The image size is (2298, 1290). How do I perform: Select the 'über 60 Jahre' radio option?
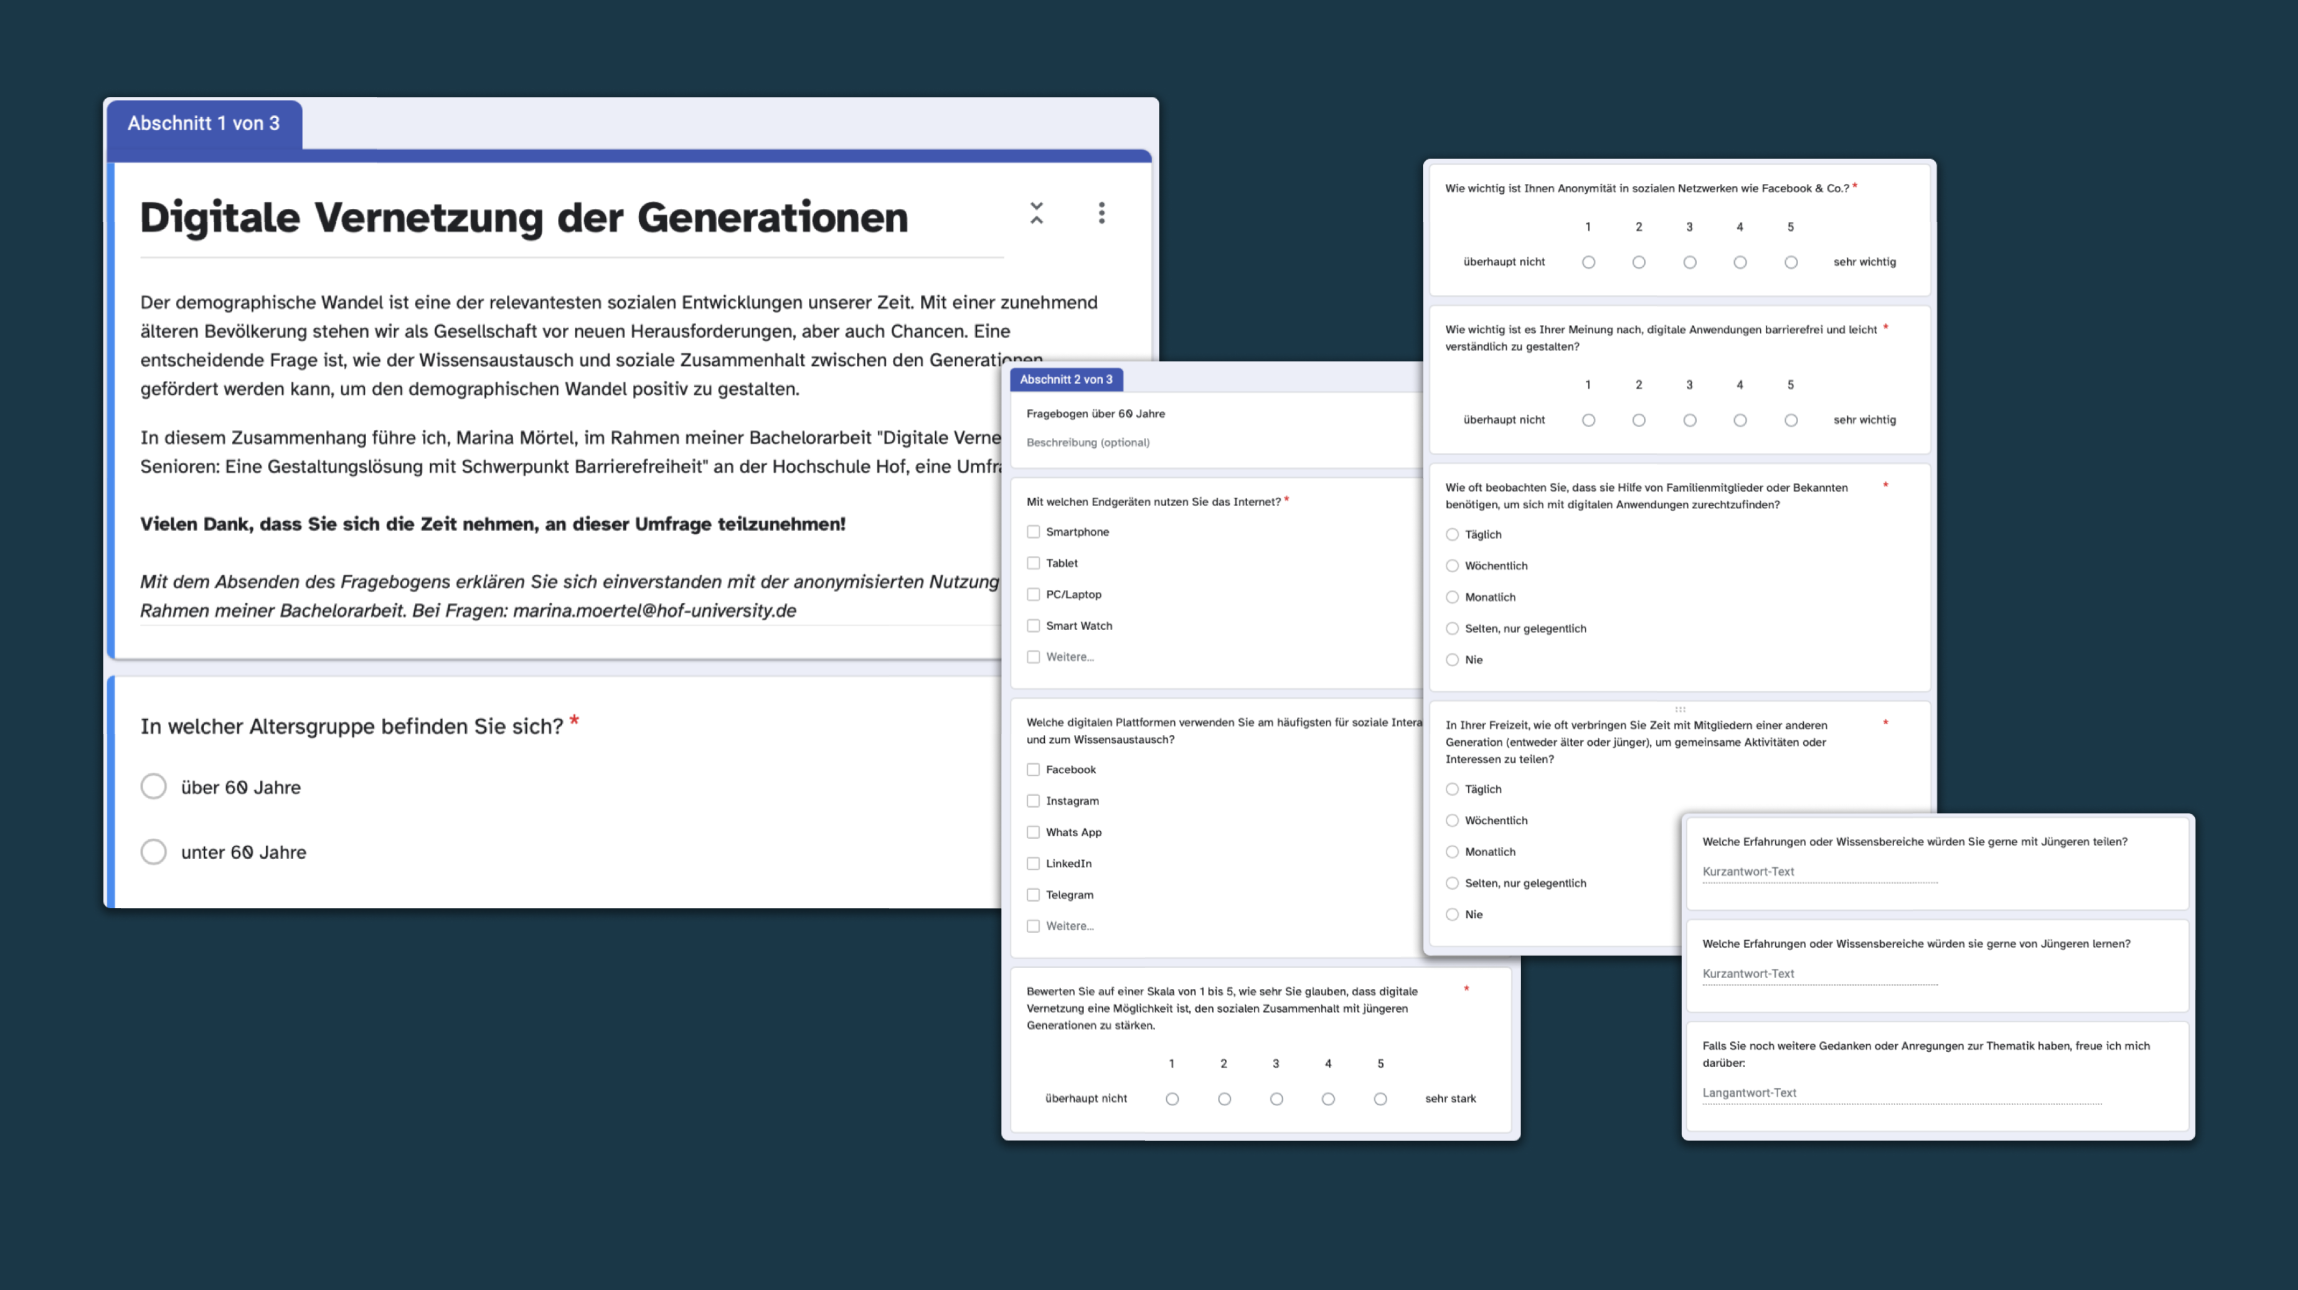click(x=153, y=787)
